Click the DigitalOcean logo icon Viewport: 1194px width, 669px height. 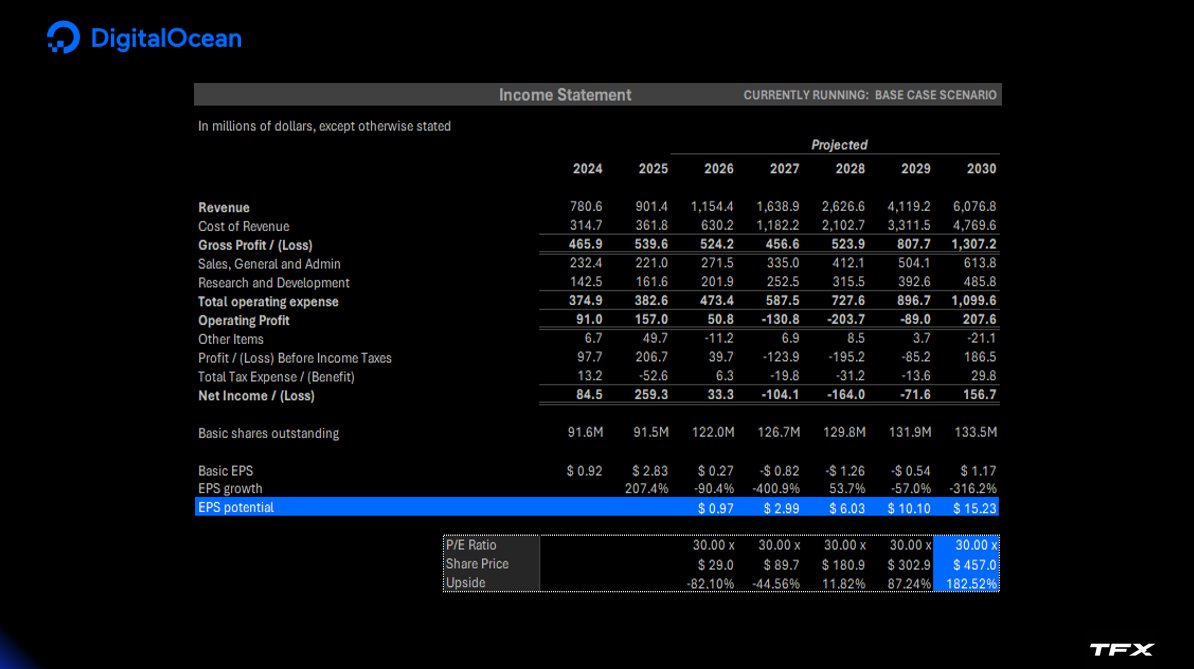(x=62, y=37)
